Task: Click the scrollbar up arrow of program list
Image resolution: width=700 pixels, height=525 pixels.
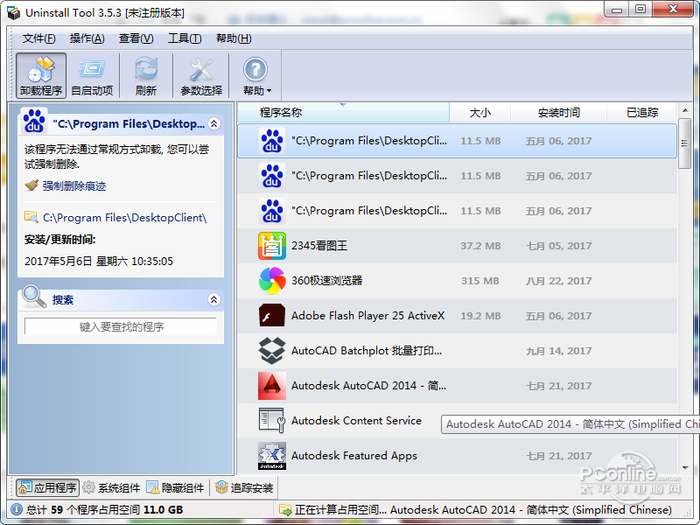Action: point(685,110)
